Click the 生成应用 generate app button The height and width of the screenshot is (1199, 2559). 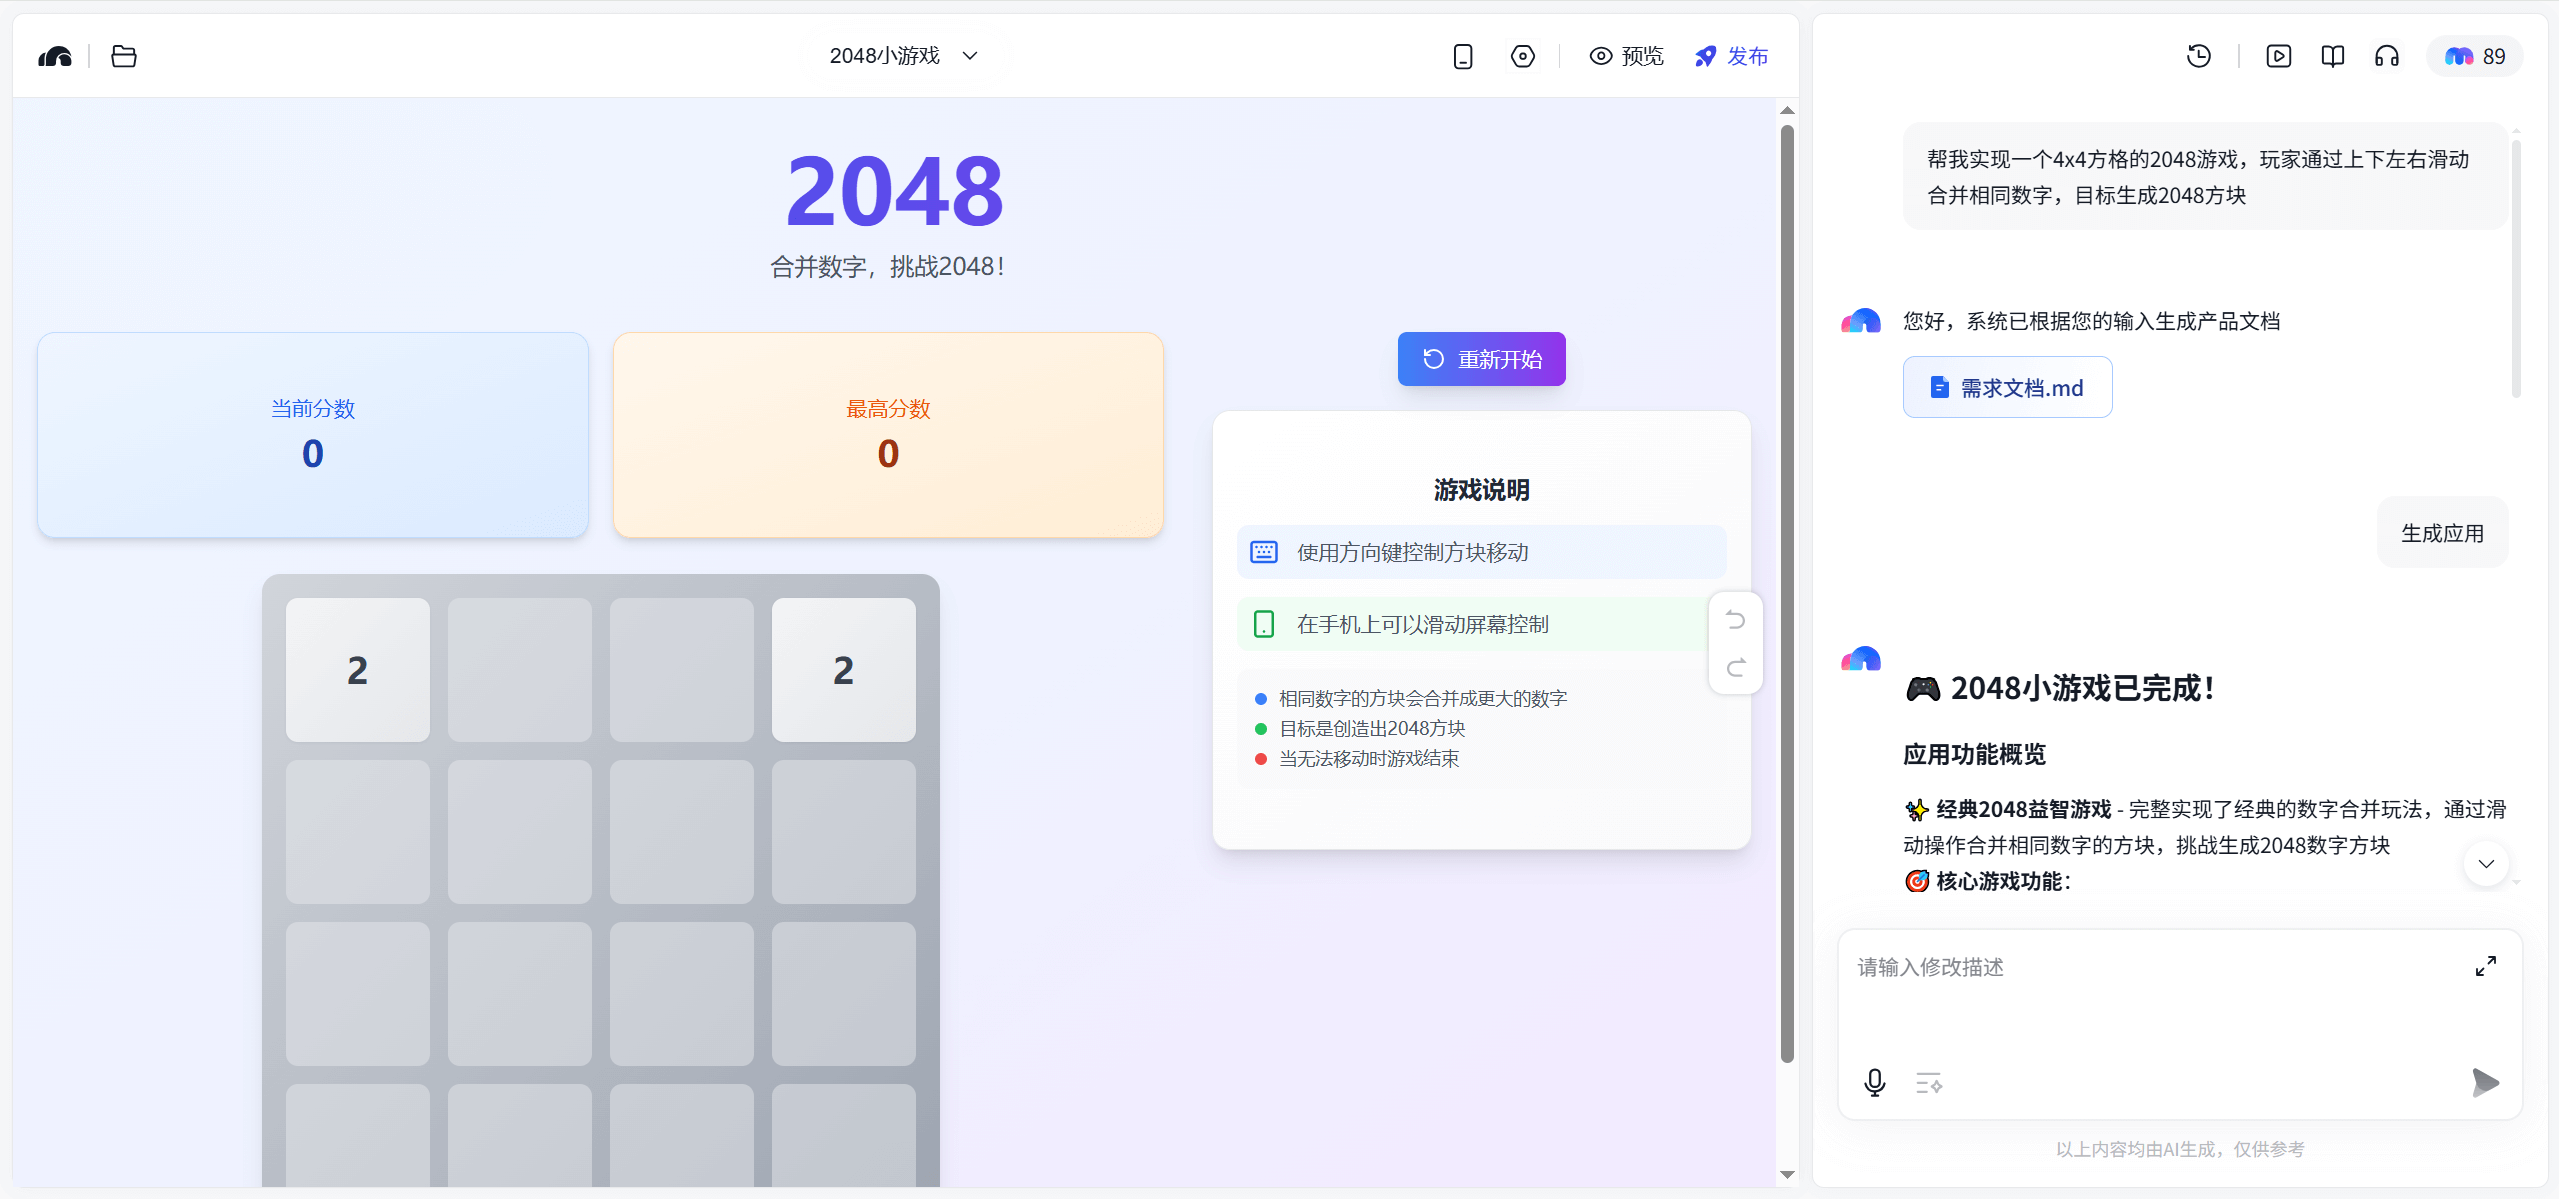2441,532
